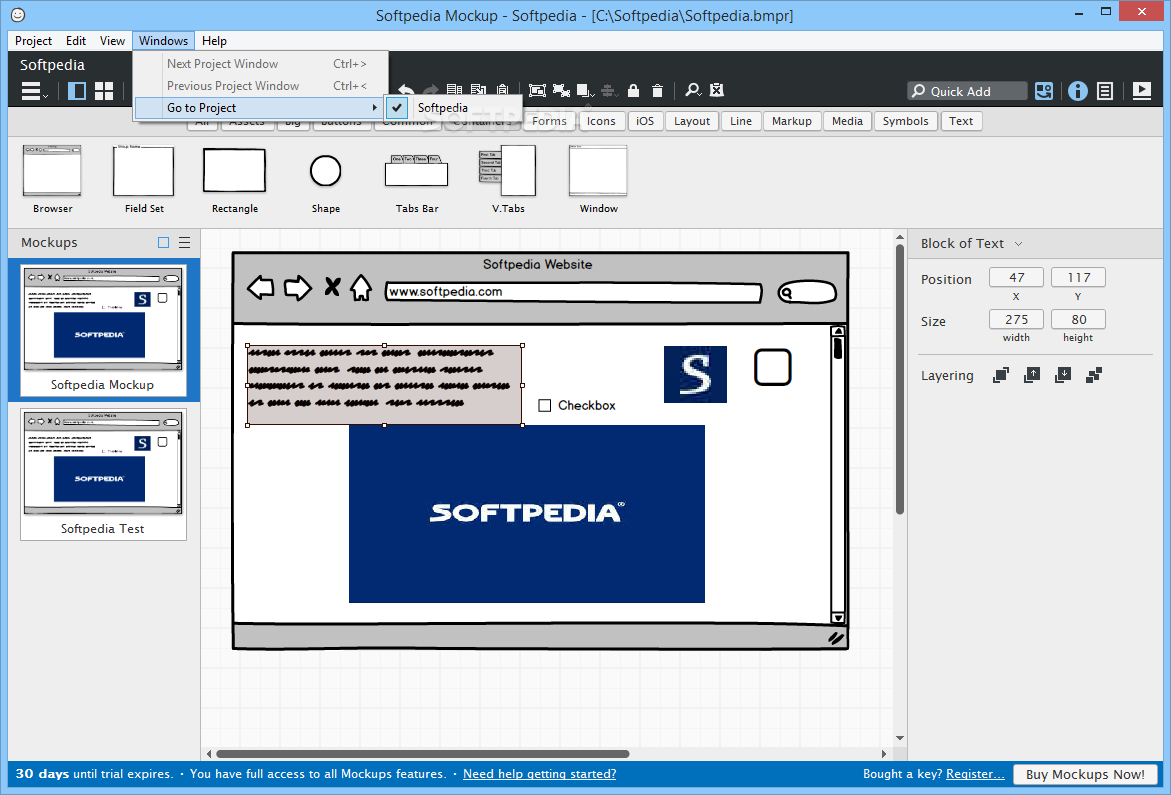The height and width of the screenshot is (795, 1171).
Task: Select the small S logo image on canvas
Action: tap(695, 374)
